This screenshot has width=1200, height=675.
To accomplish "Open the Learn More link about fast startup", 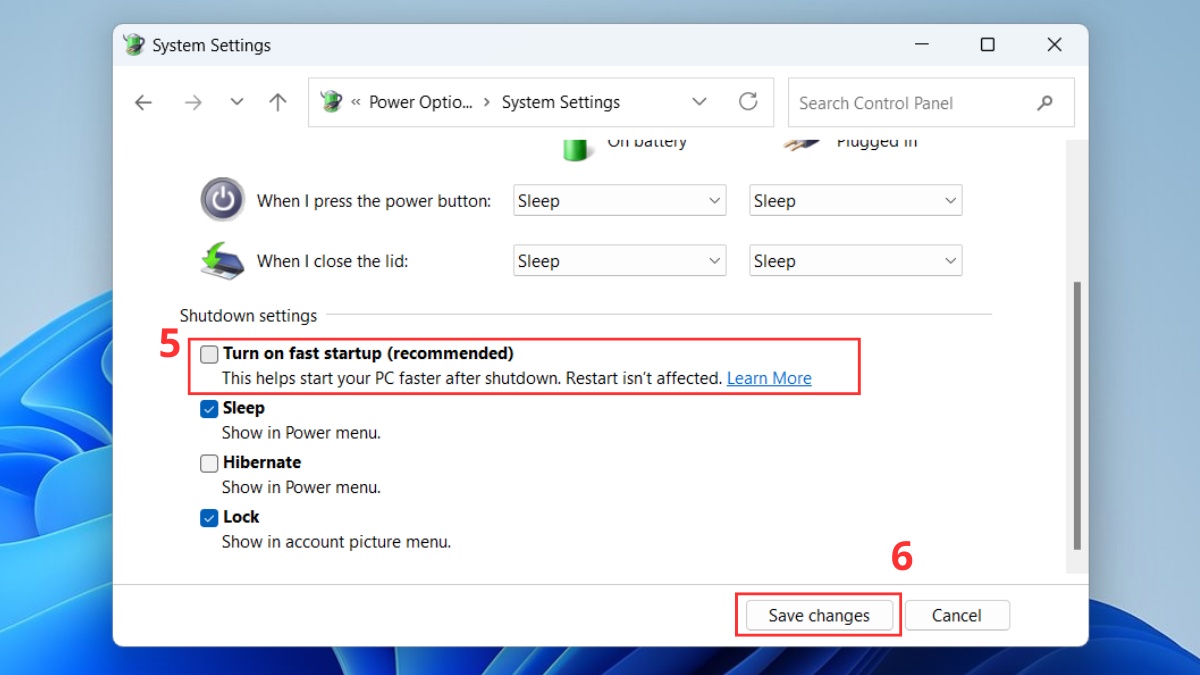I will click(x=769, y=378).
